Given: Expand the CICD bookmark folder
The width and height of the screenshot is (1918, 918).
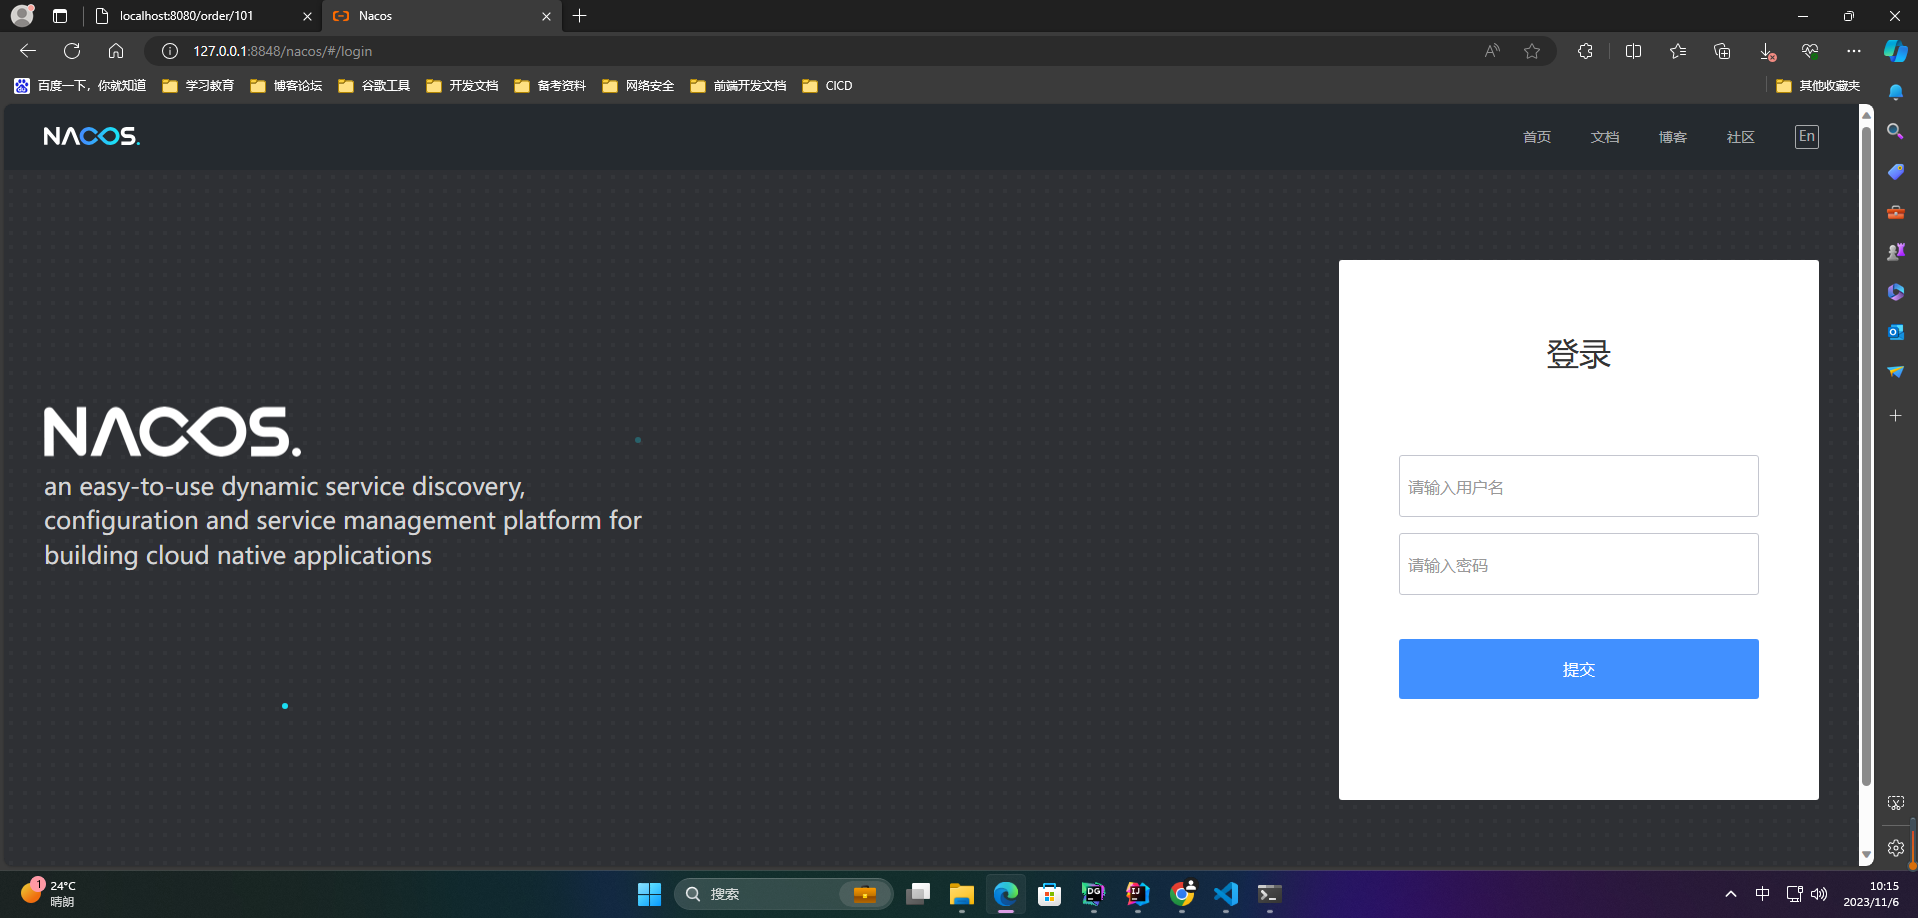Looking at the screenshot, I should 827,86.
